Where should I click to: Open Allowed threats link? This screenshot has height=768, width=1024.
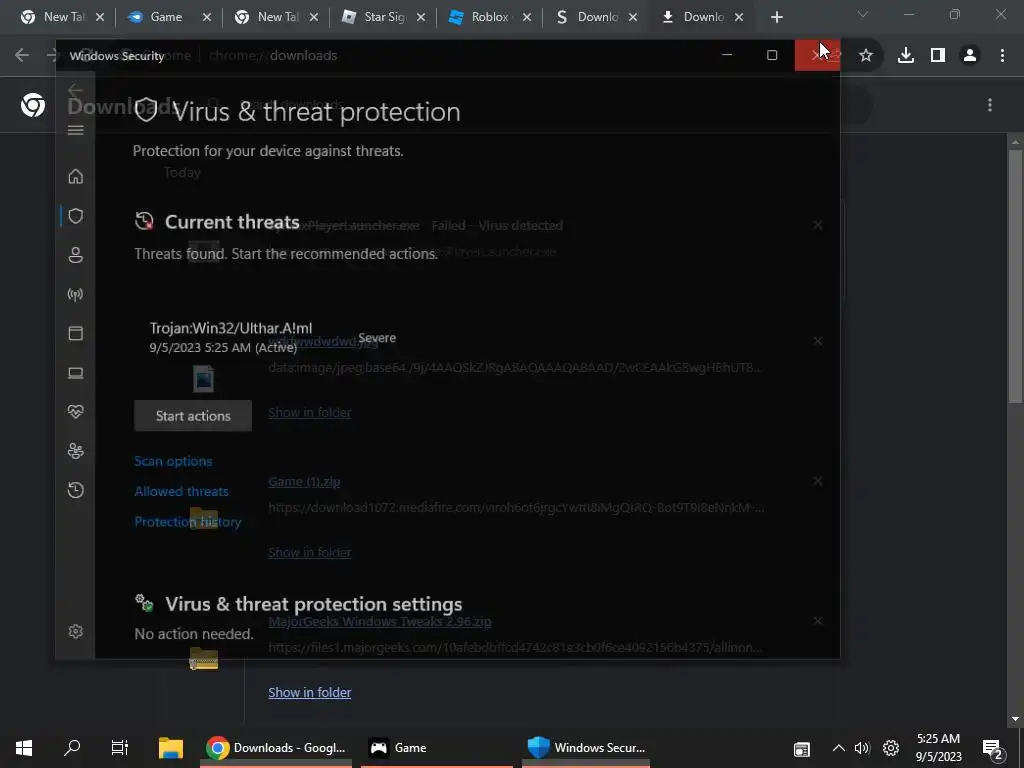(x=181, y=491)
